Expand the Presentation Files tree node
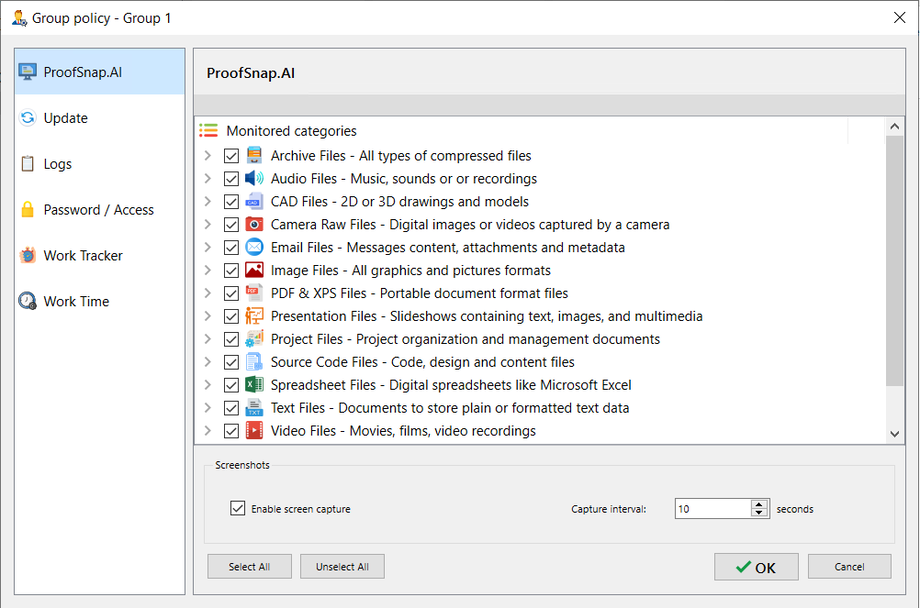Viewport: 920px width, 608px height. tap(208, 316)
